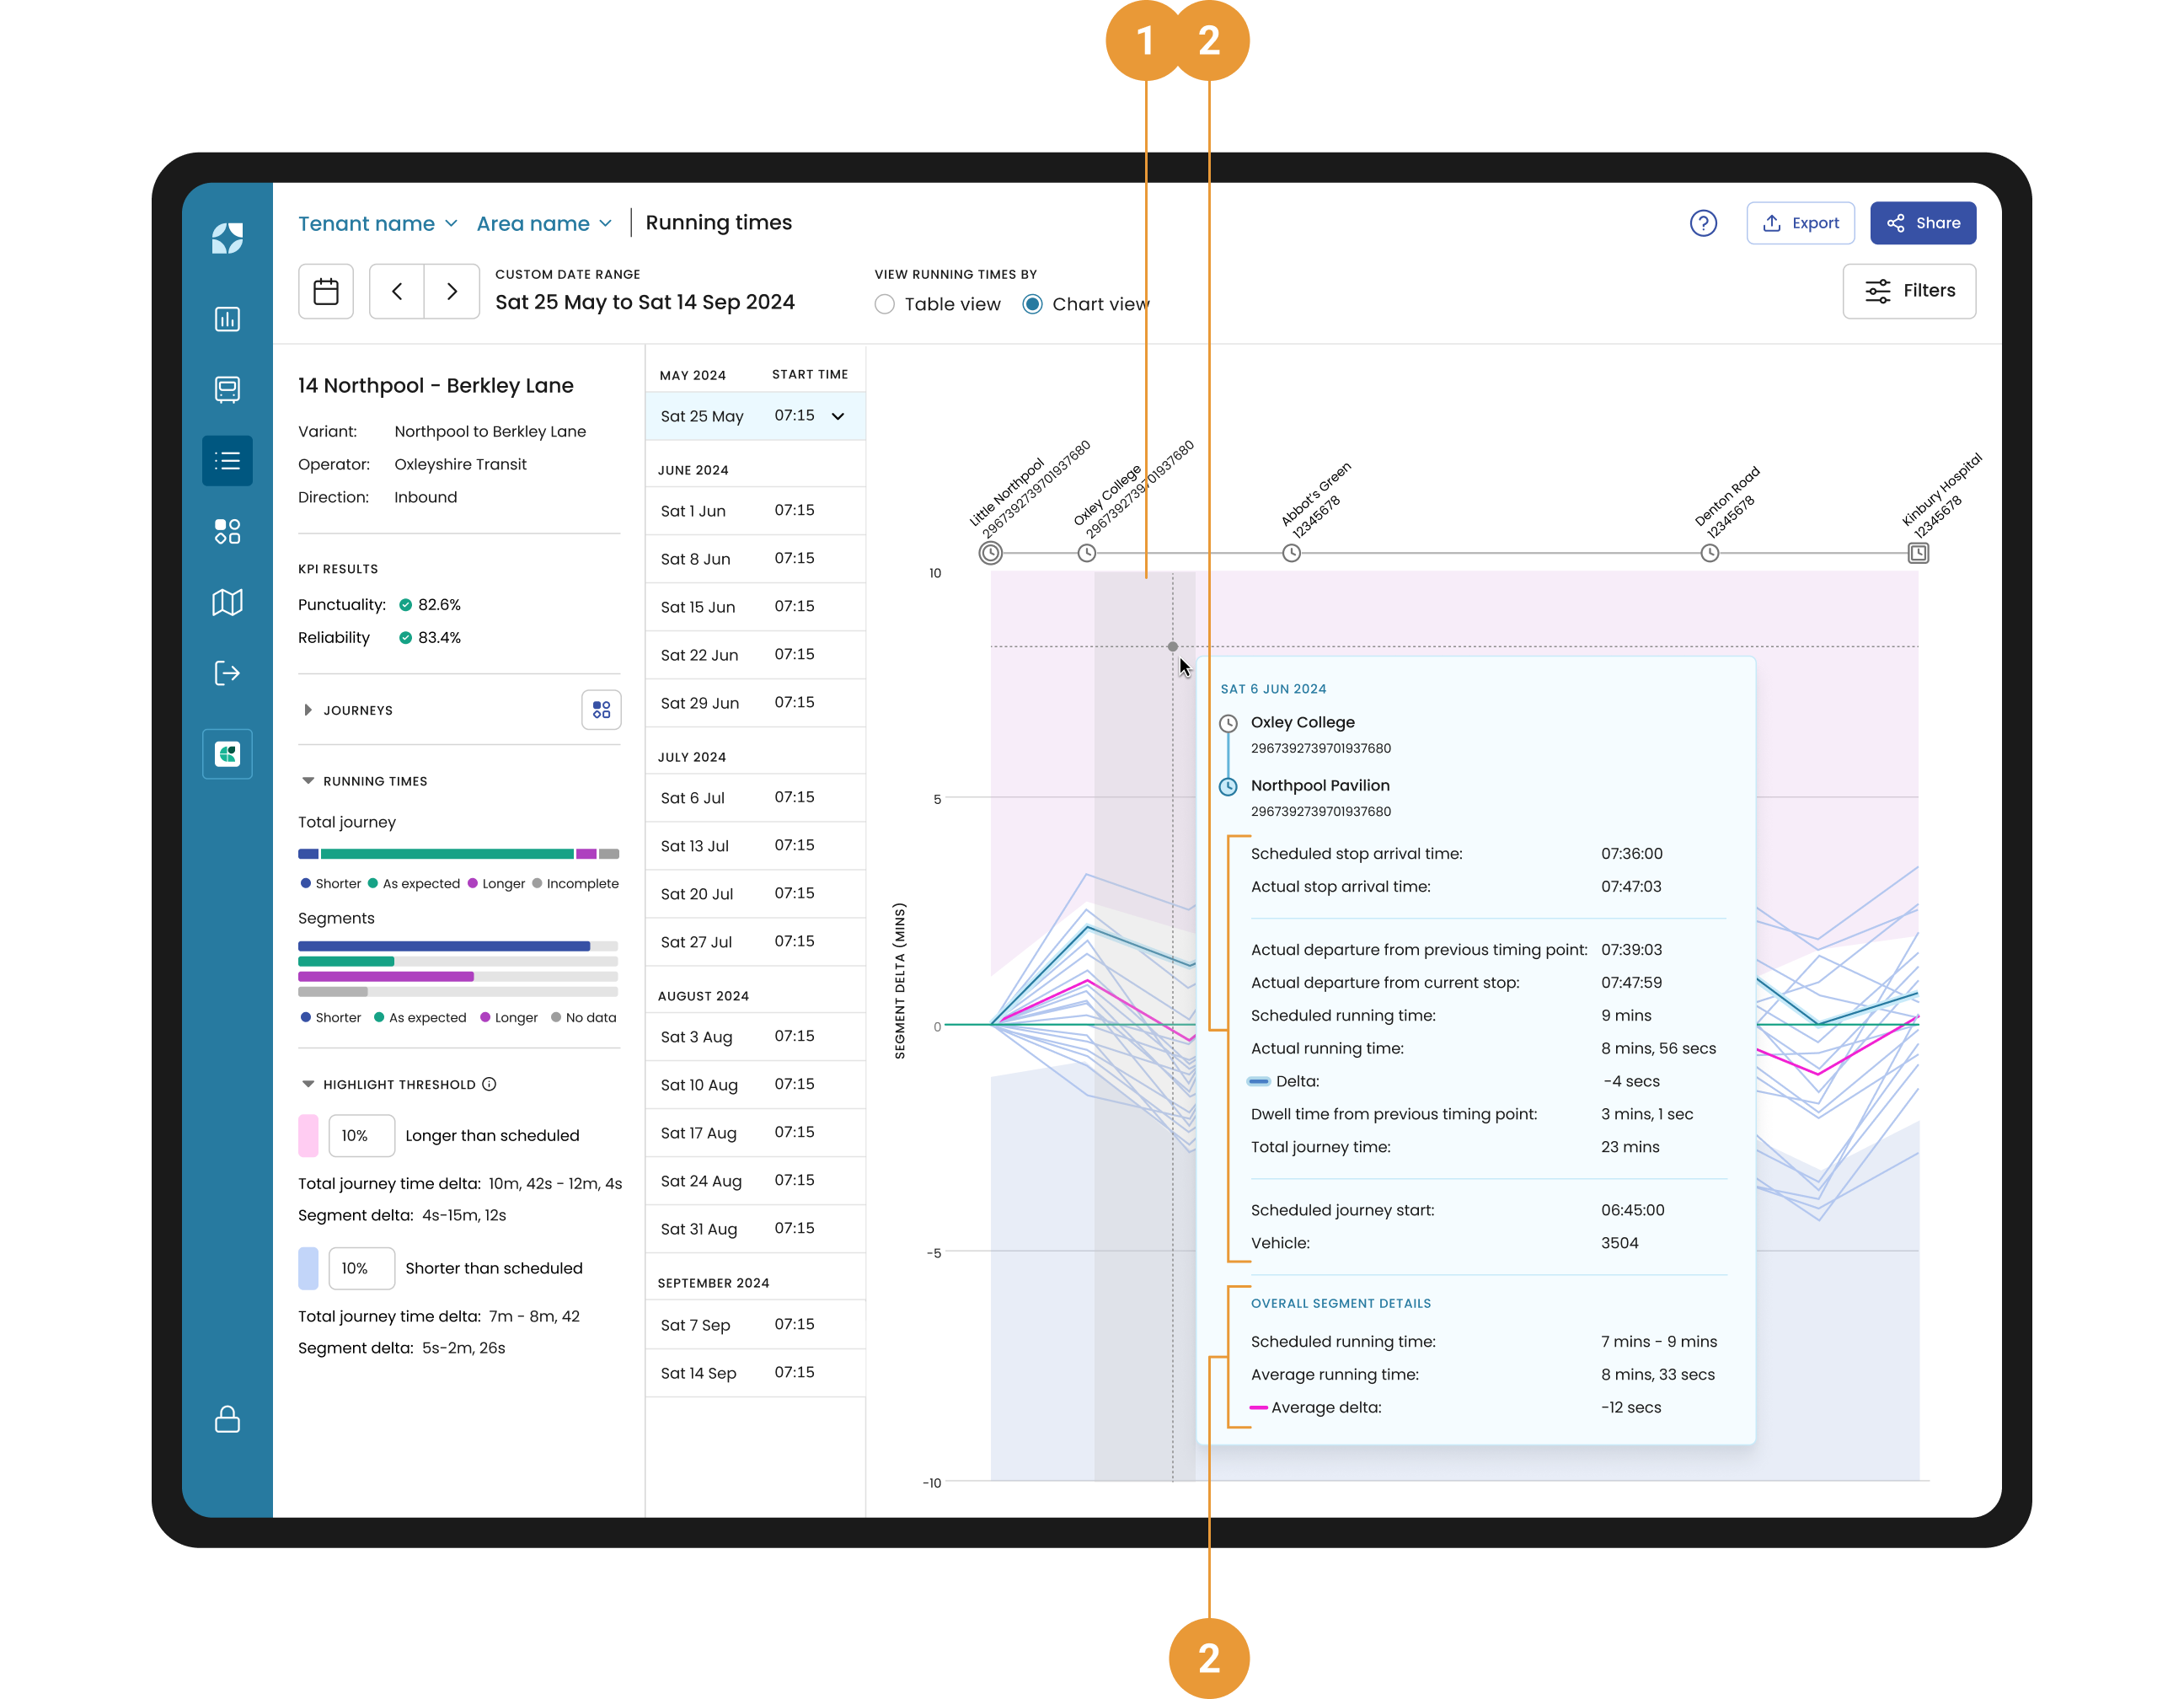Select the Sat 3 Aug journey row
Screen dimensions: 2184x1699
click(x=754, y=1037)
